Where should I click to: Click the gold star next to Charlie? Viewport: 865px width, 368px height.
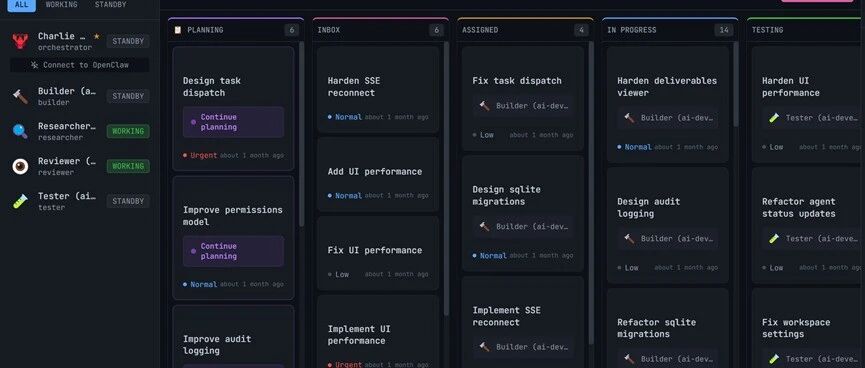click(x=97, y=36)
